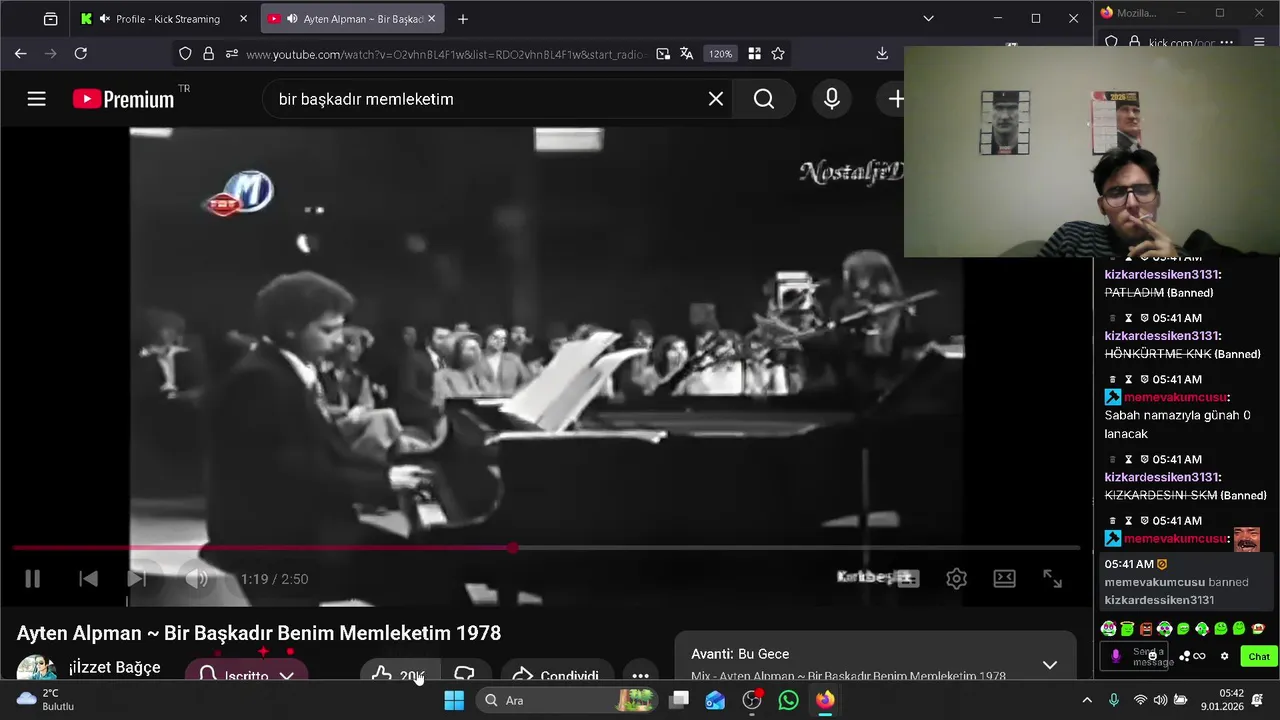The width and height of the screenshot is (1280, 720).
Task: Click the YouTube URL address bar
Action: (445, 54)
